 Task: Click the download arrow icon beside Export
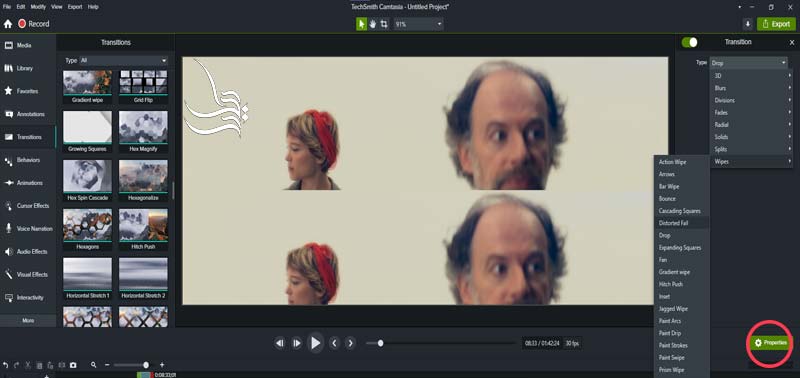pos(747,24)
